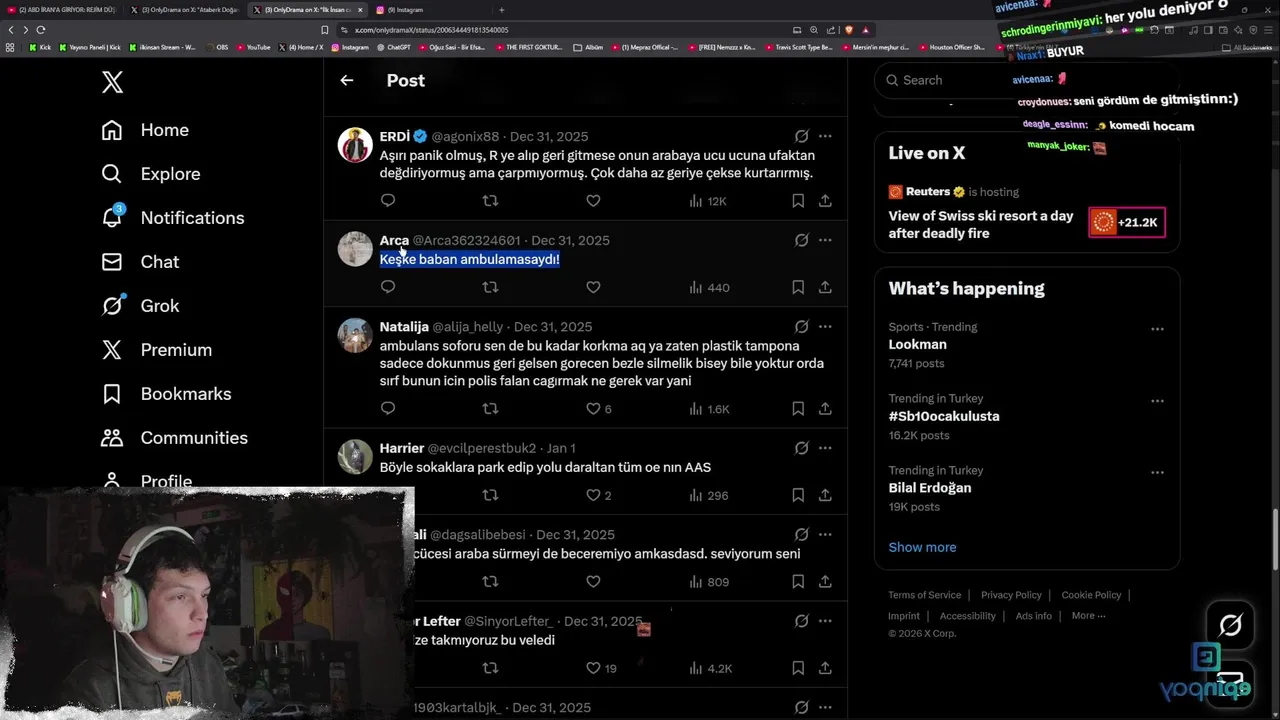Viewport: 1280px width, 720px height.
Task: Open the Terms of Service footer link
Action: click(x=924, y=595)
